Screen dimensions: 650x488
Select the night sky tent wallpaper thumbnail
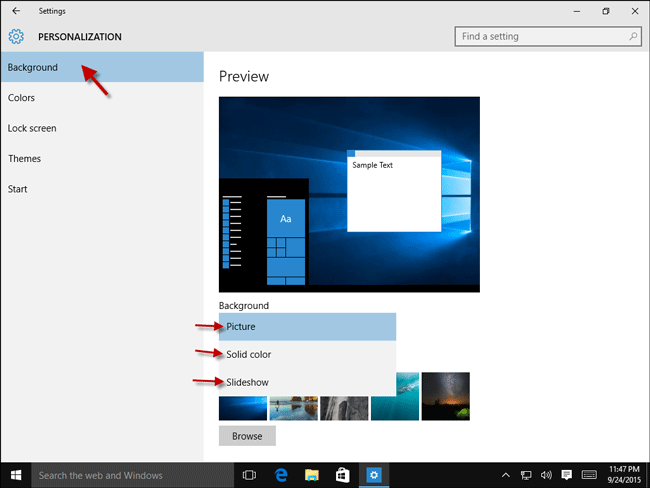pyautogui.click(x=446, y=396)
